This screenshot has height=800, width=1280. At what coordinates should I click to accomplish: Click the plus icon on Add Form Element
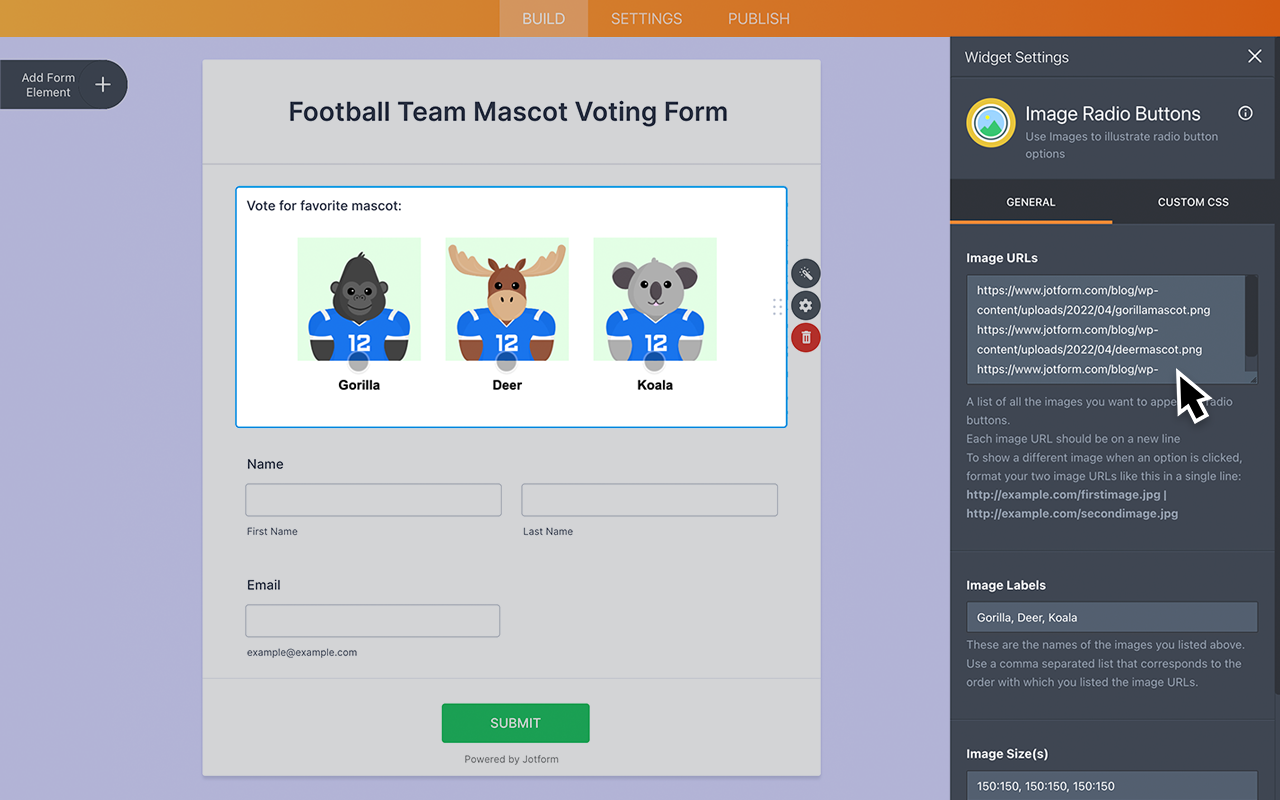point(101,84)
